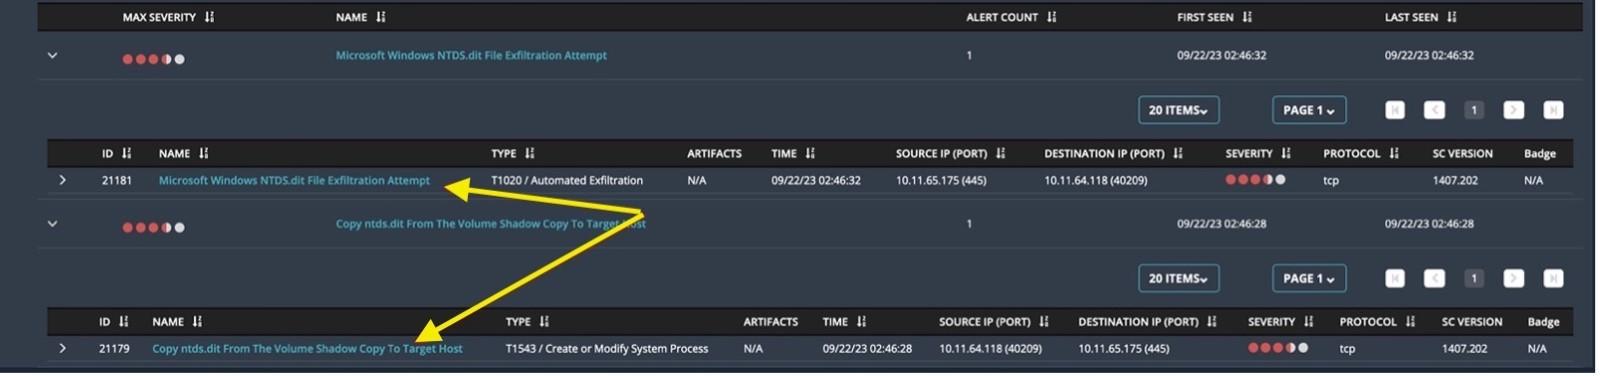The width and height of the screenshot is (1600, 376).
Task: Sort by Destination IP in alert 21179's table
Action: [x=1212, y=321]
